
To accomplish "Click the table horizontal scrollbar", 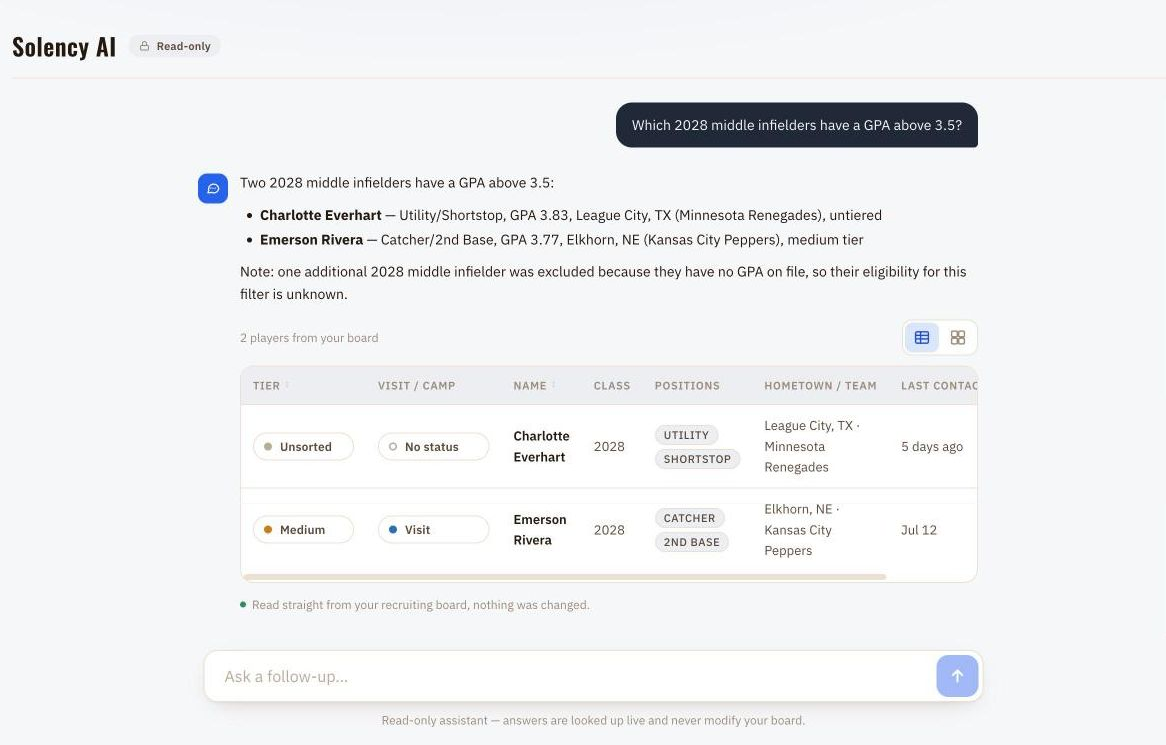I will [564, 577].
